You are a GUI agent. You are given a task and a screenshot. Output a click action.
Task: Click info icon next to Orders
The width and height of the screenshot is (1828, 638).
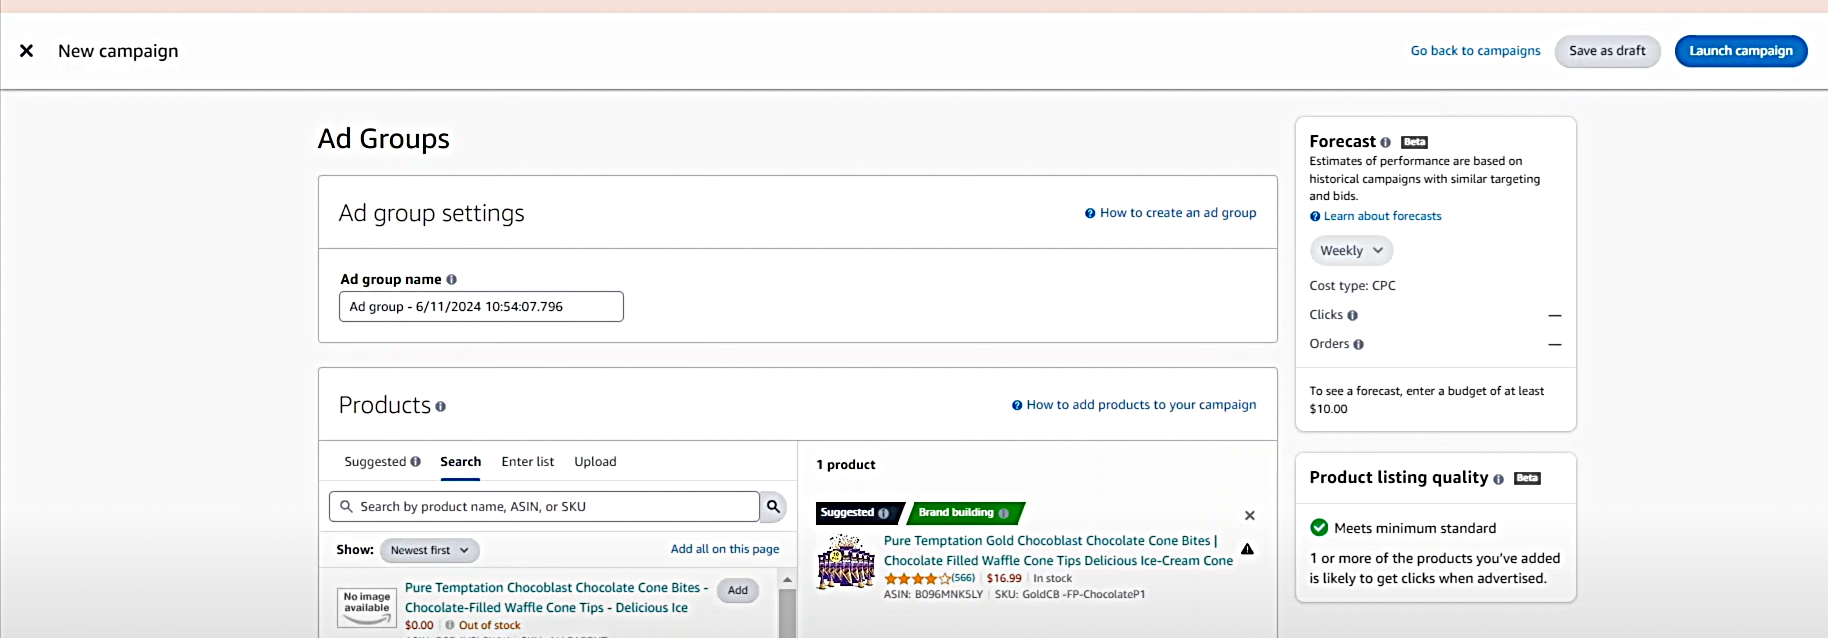(1358, 345)
